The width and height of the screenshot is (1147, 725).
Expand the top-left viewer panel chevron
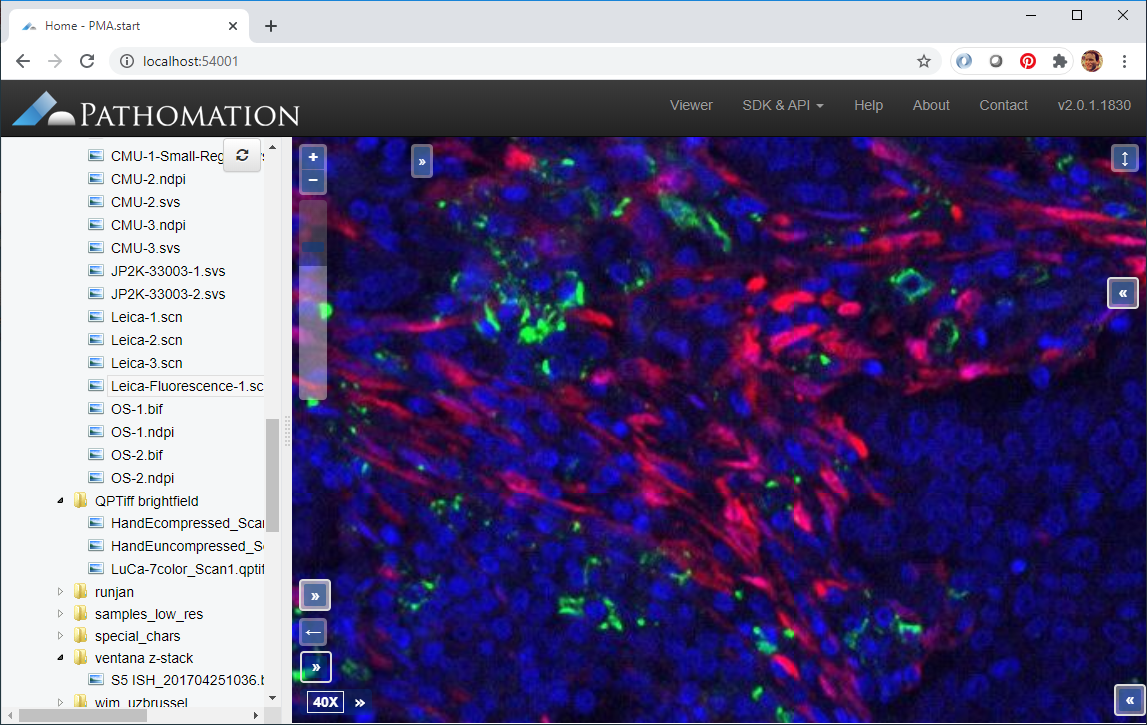point(422,161)
